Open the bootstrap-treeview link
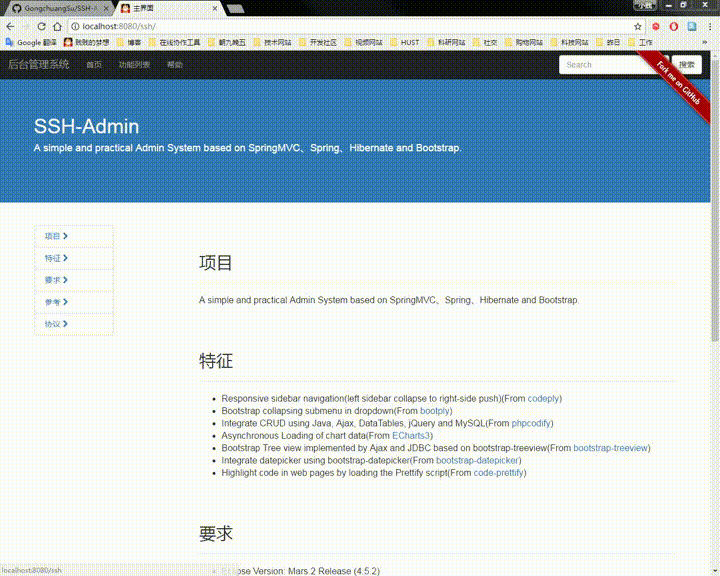This screenshot has height=576, width=720. 611,448
